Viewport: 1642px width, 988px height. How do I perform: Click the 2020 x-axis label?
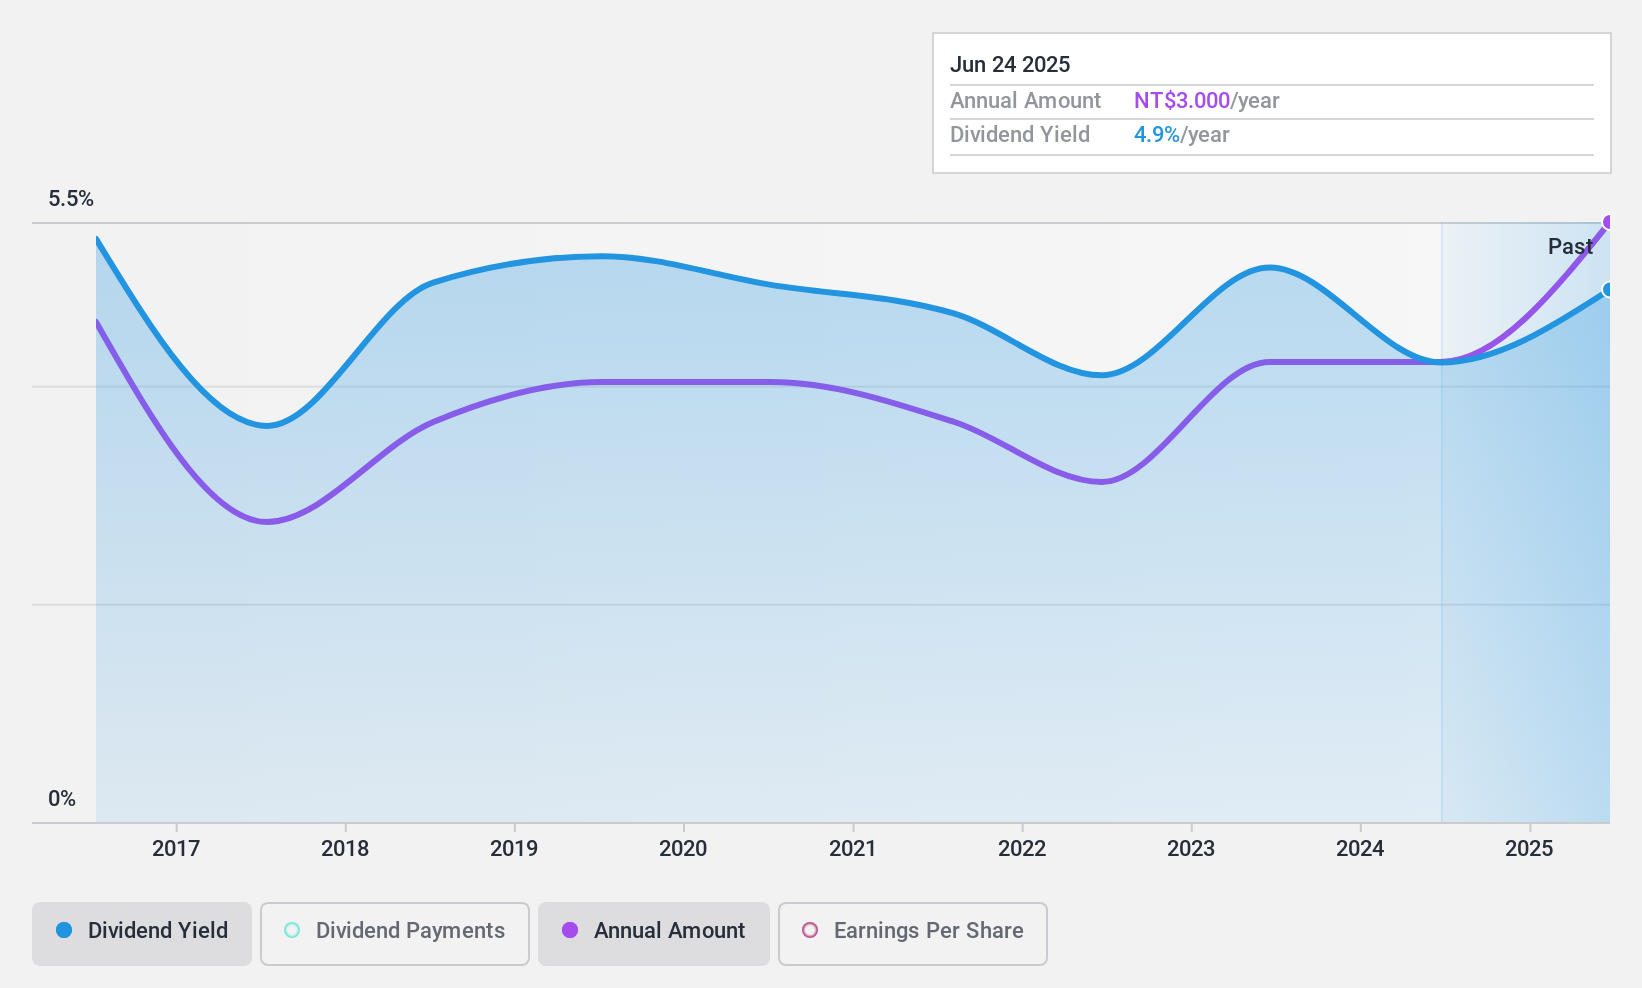click(683, 849)
